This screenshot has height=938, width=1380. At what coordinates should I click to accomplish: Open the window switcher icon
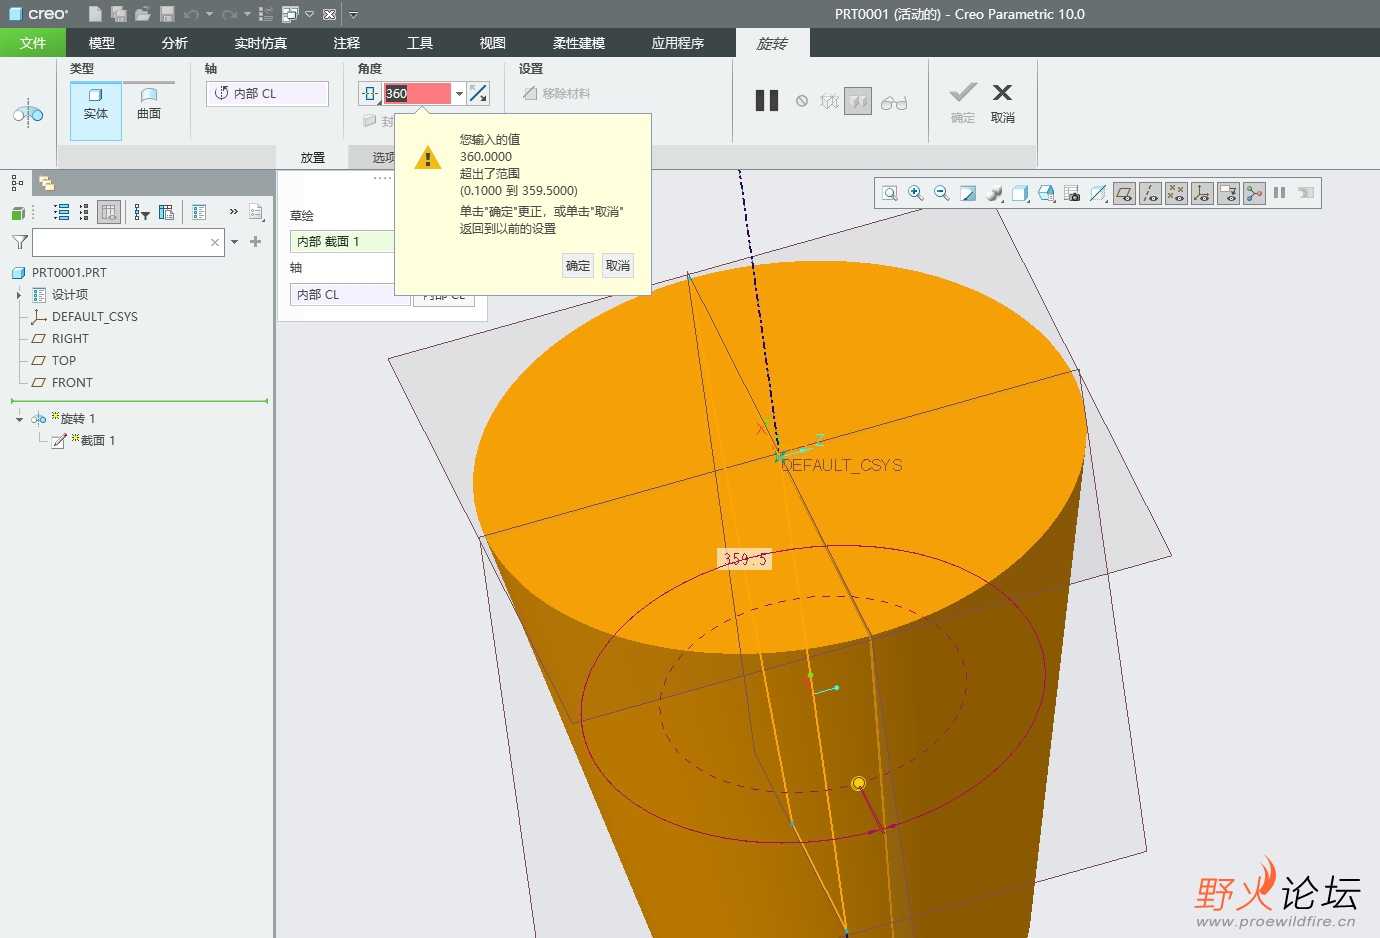(x=290, y=14)
